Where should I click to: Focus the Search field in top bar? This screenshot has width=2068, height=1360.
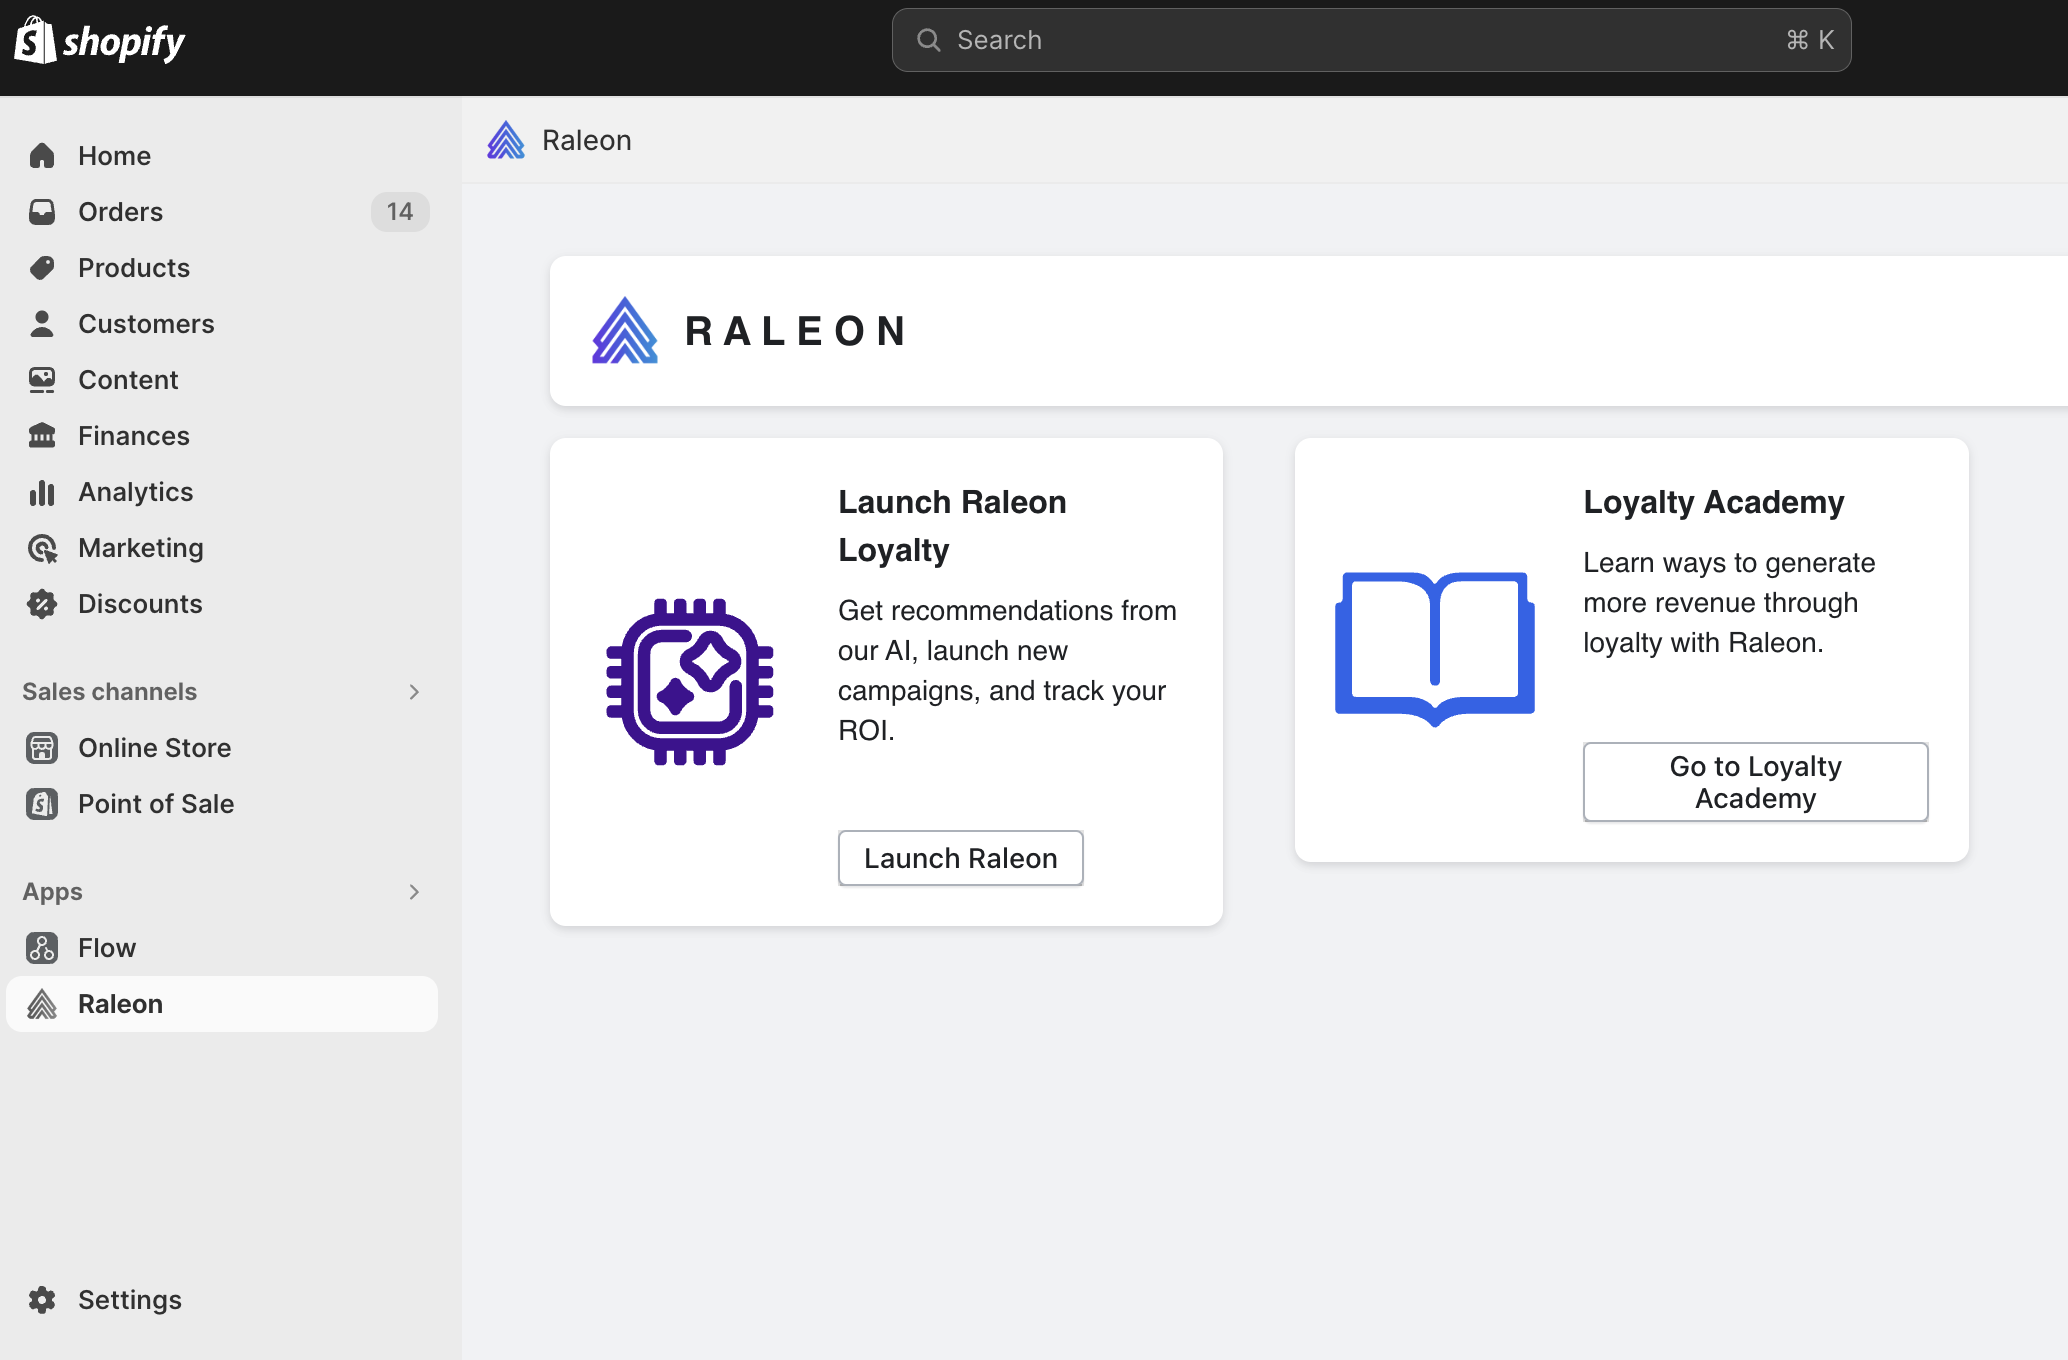[1370, 40]
